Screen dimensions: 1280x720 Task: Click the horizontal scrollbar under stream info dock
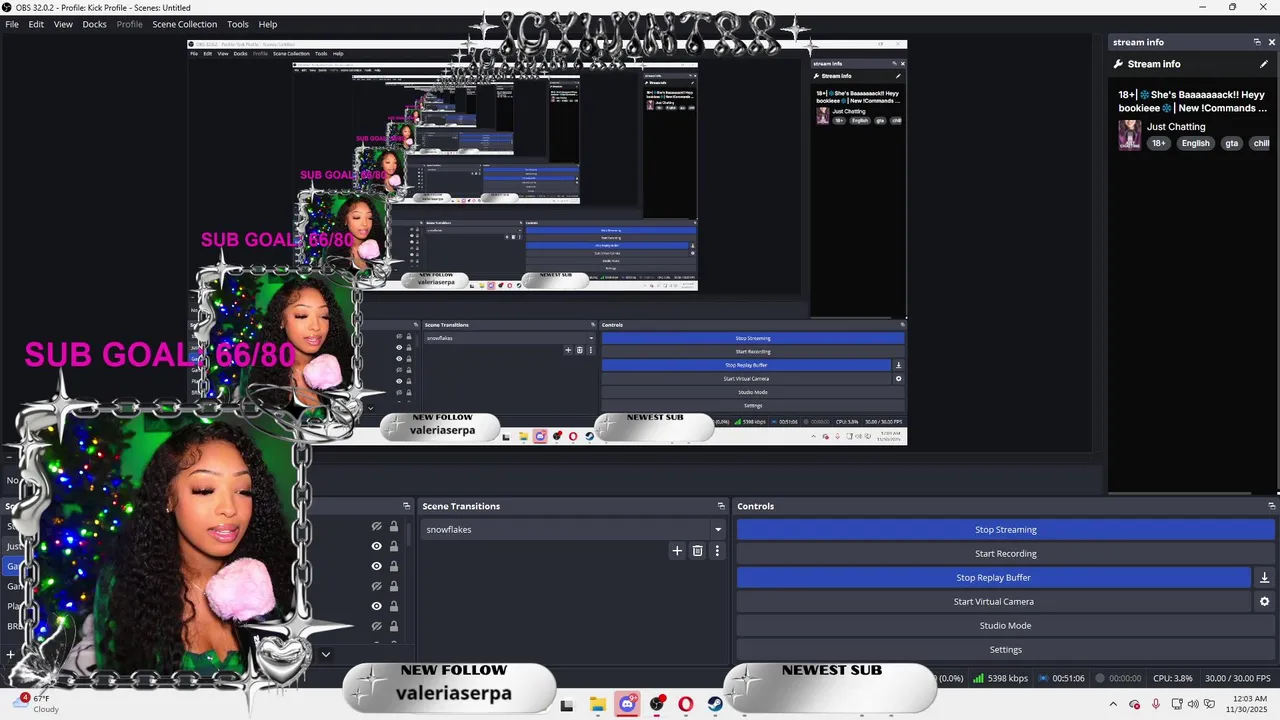click(x=1180, y=493)
